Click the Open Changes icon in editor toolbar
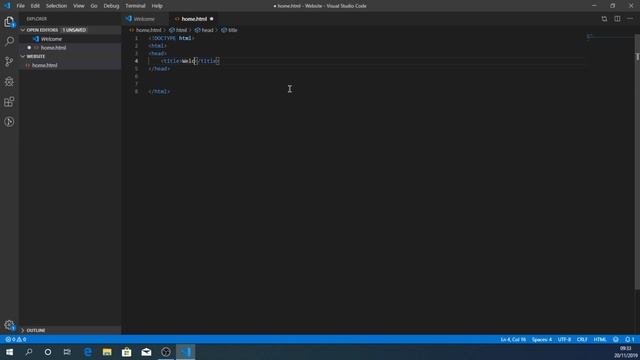 tap(604, 19)
